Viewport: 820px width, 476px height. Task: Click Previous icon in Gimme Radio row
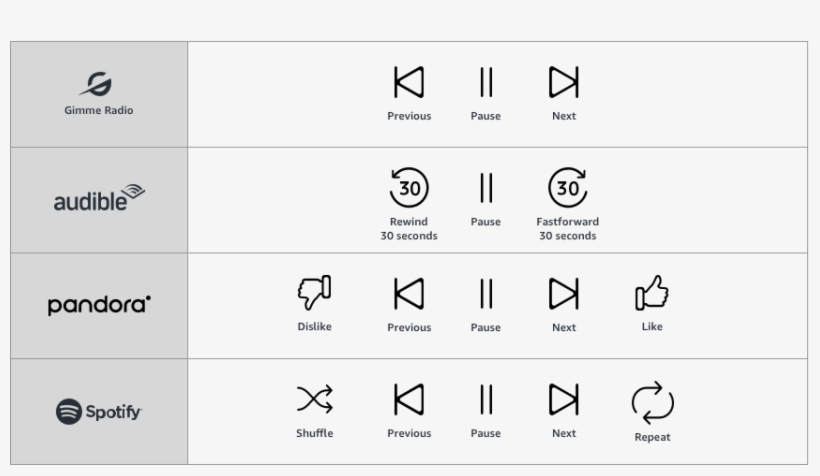point(408,82)
